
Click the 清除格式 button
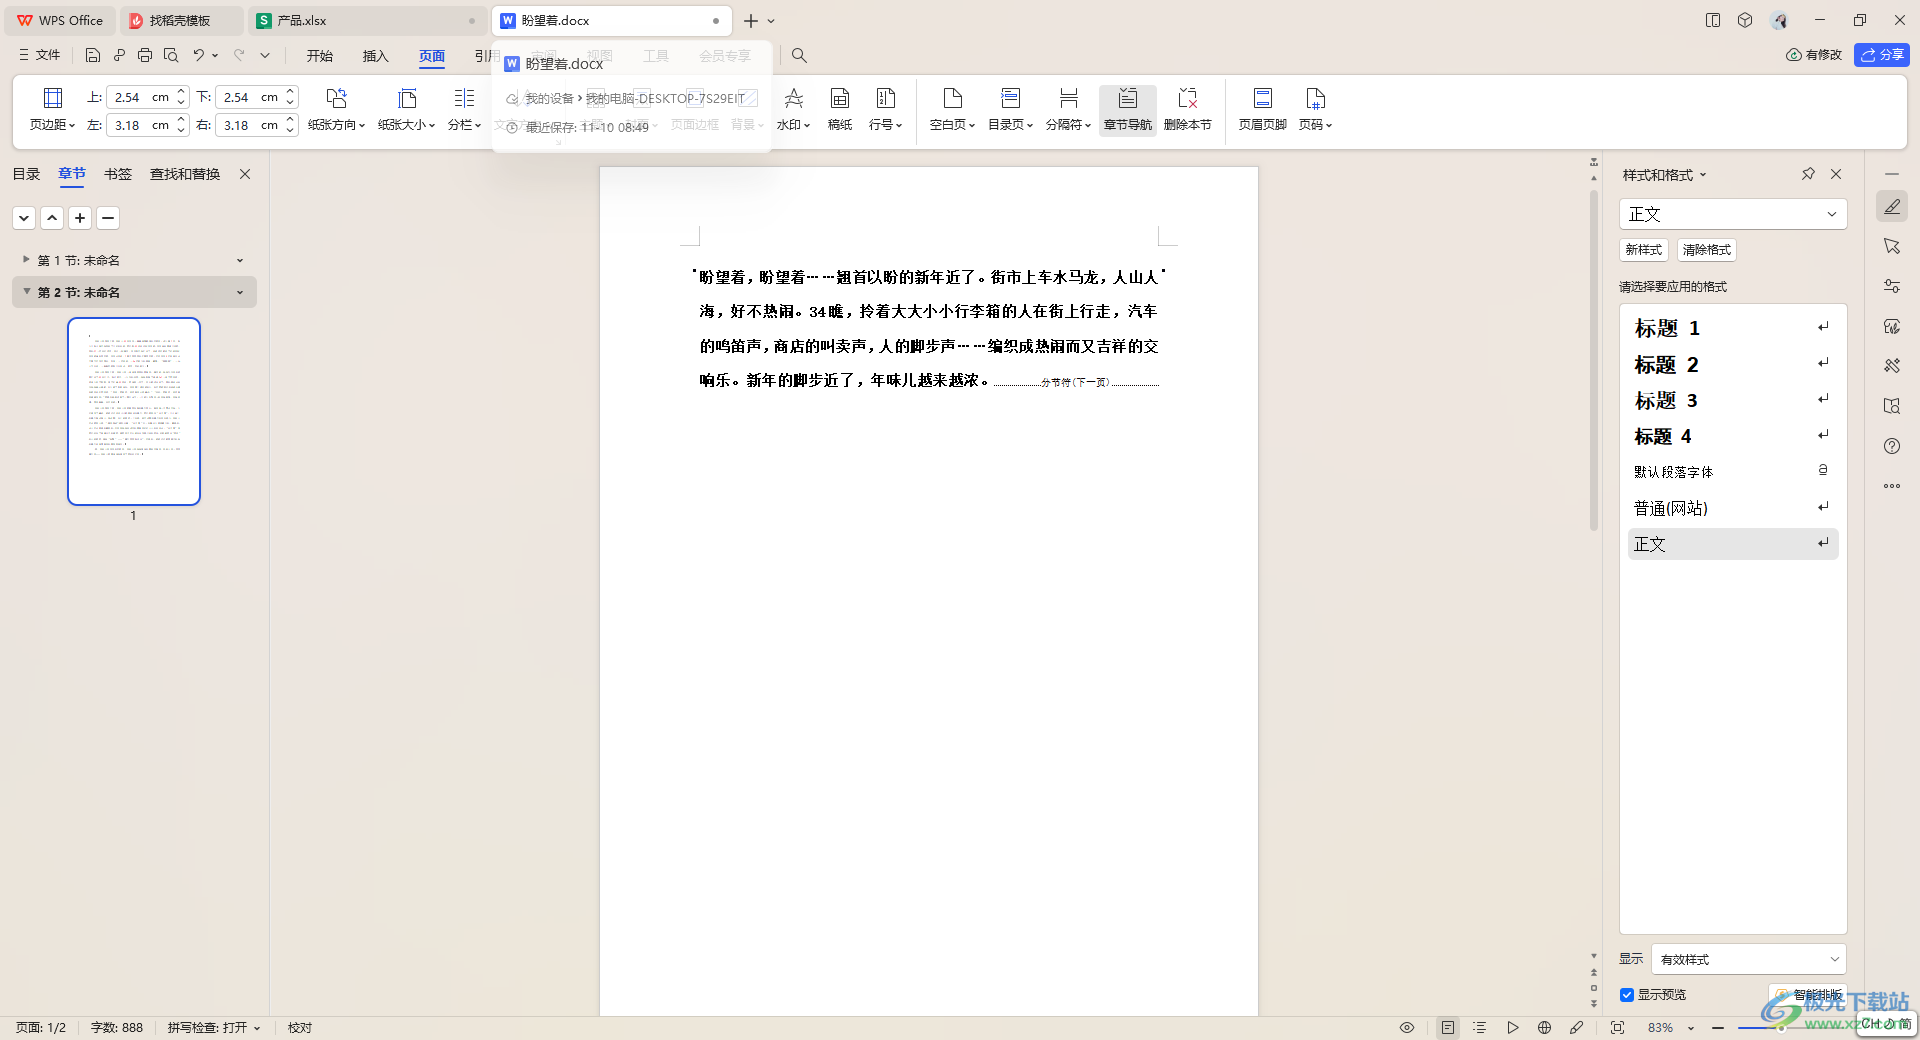[1706, 250]
